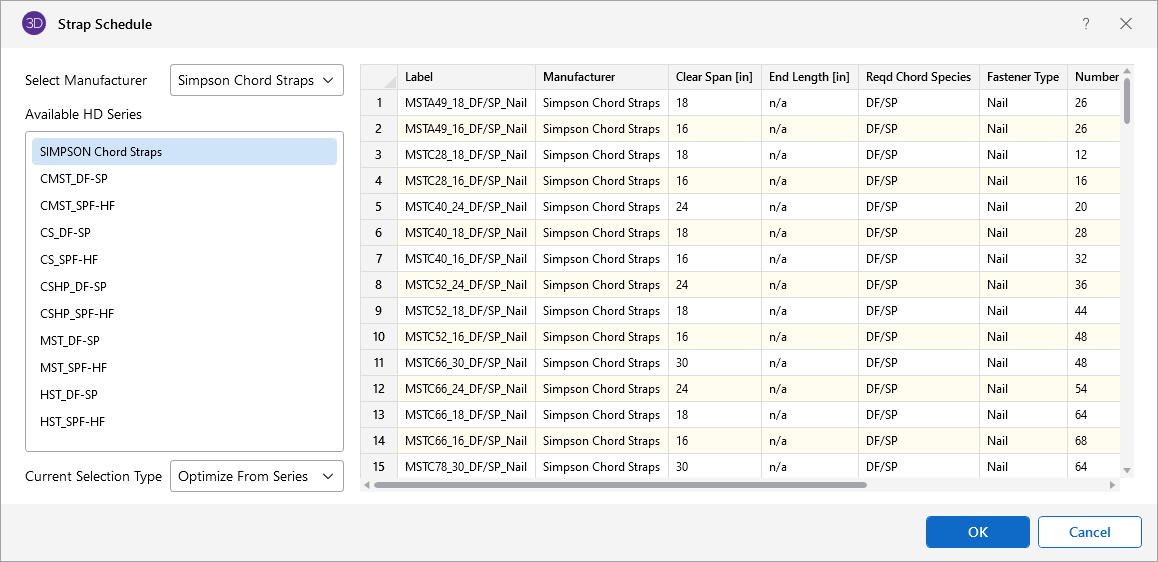Image resolution: width=1158 pixels, height=562 pixels.
Task: Click the horizontal scrollbar right arrow
Action: click(1112, 485)
